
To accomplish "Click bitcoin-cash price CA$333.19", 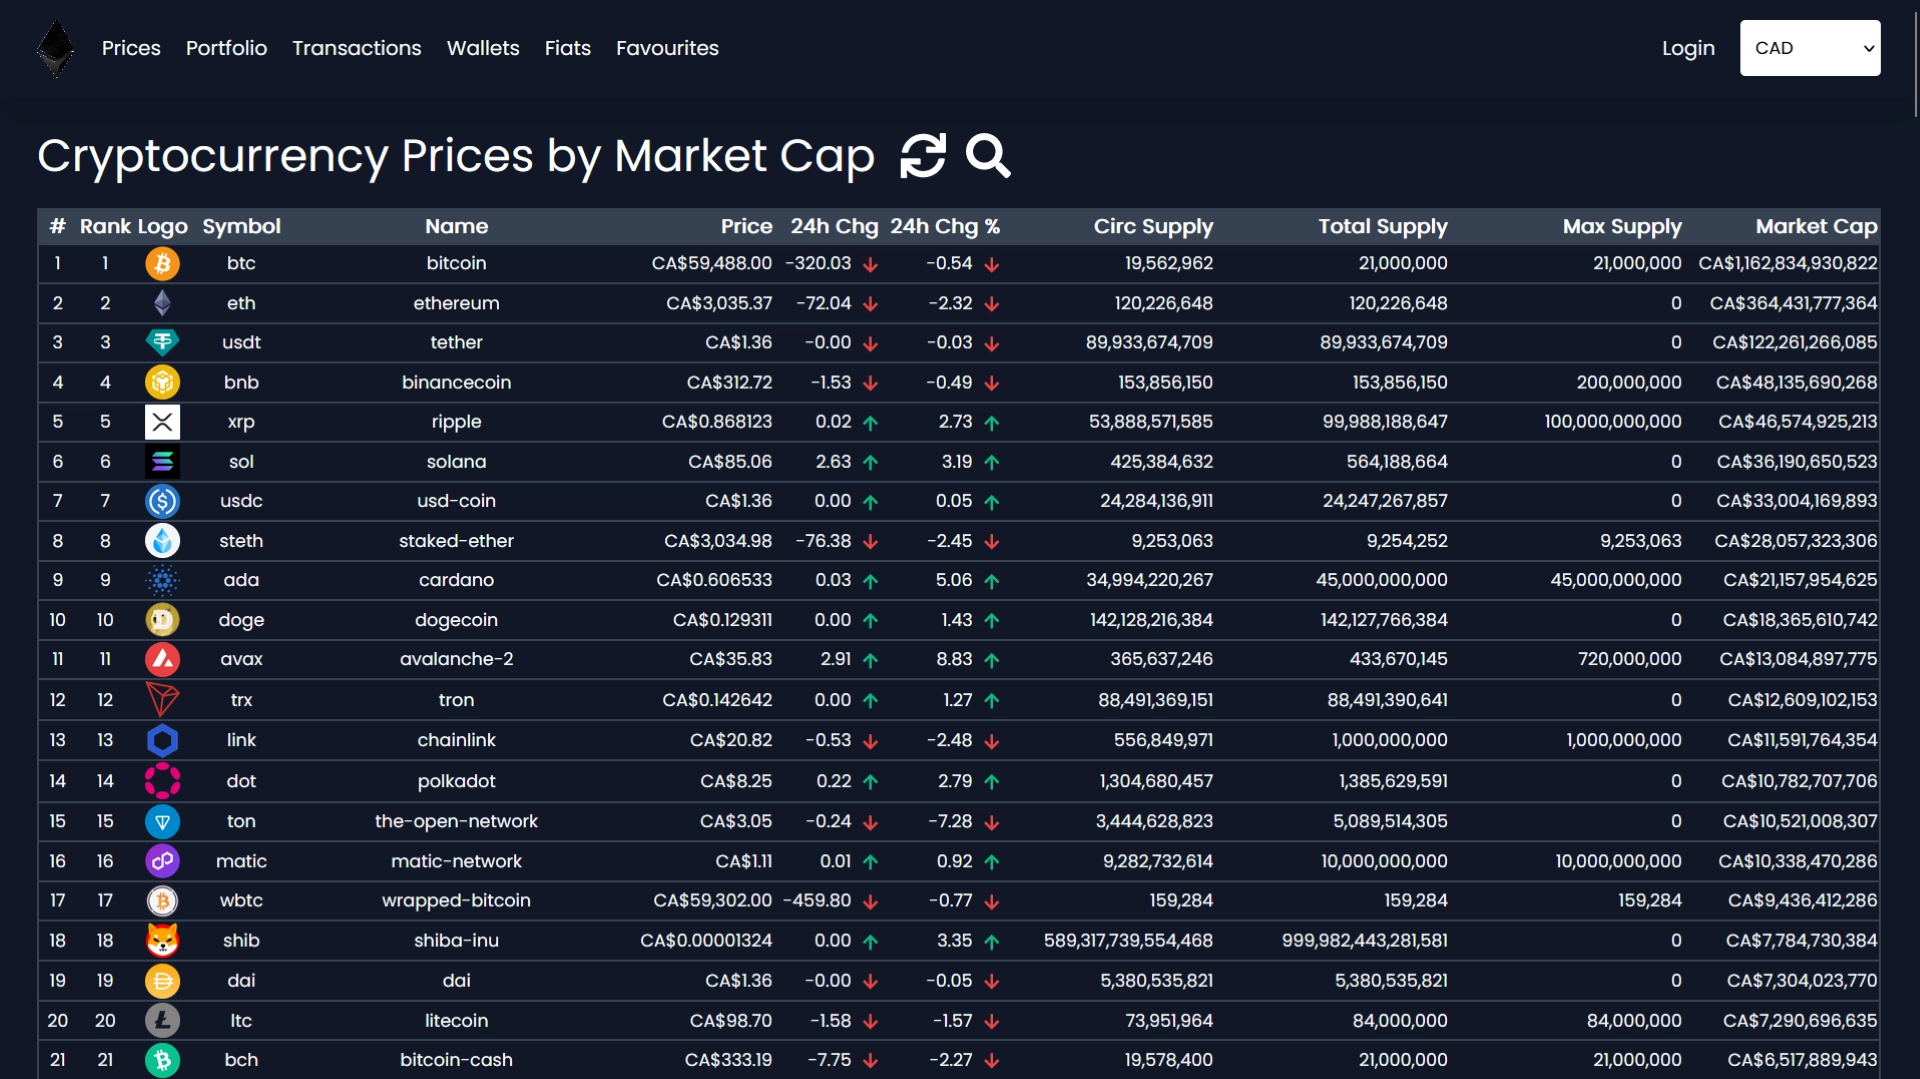I will coord(728,1060).
